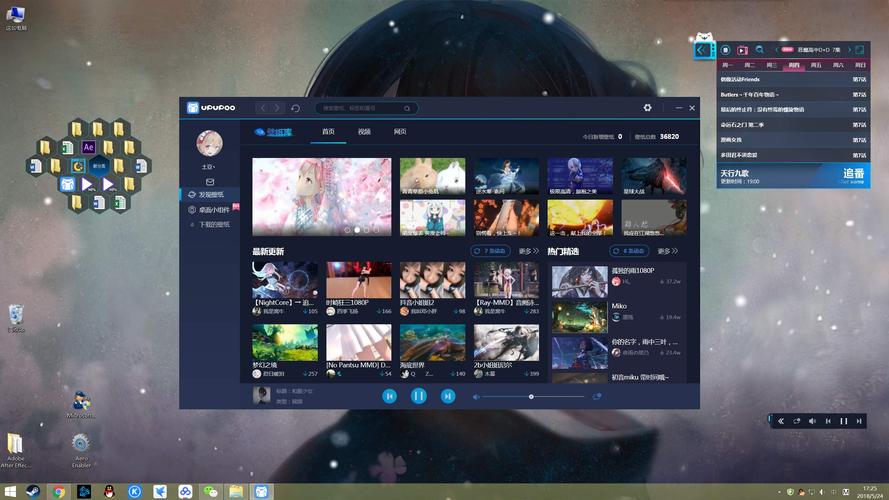Select 桌面小组件 in the upupoo sidebar
The height and width of the screenshot is (500, 889).
(210, 210)
